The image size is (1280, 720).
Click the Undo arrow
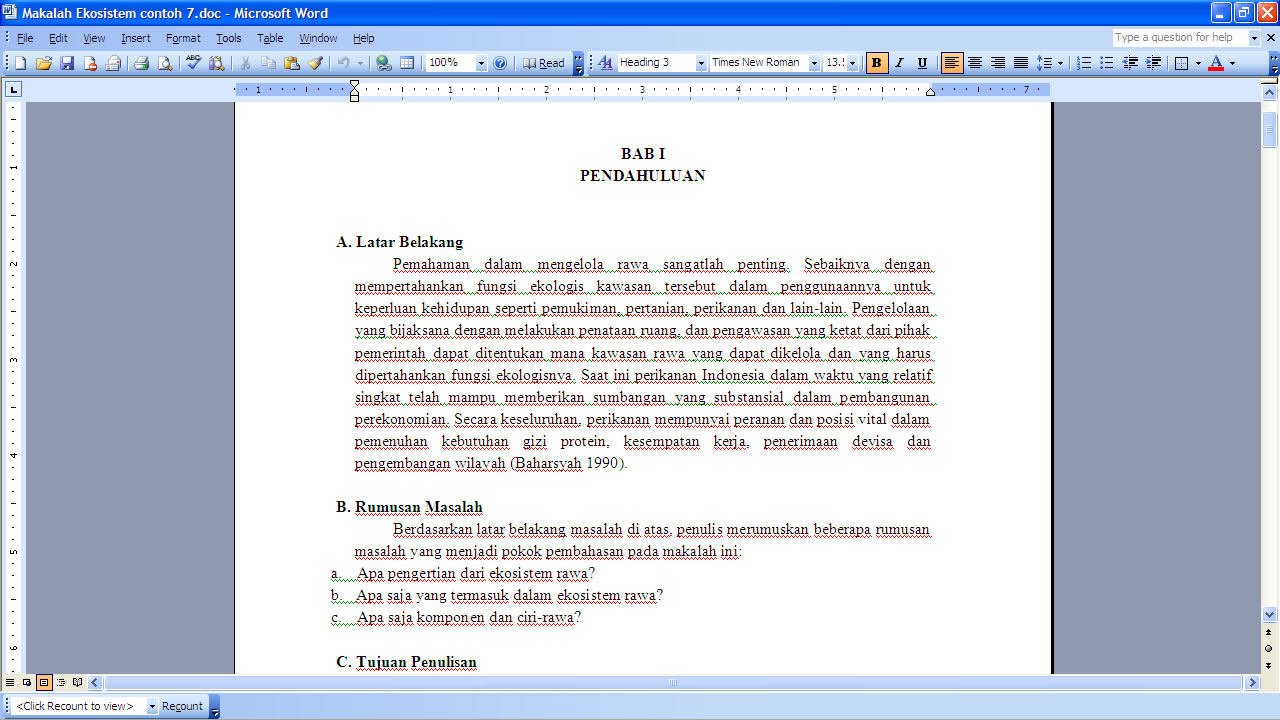pos(343,63)
